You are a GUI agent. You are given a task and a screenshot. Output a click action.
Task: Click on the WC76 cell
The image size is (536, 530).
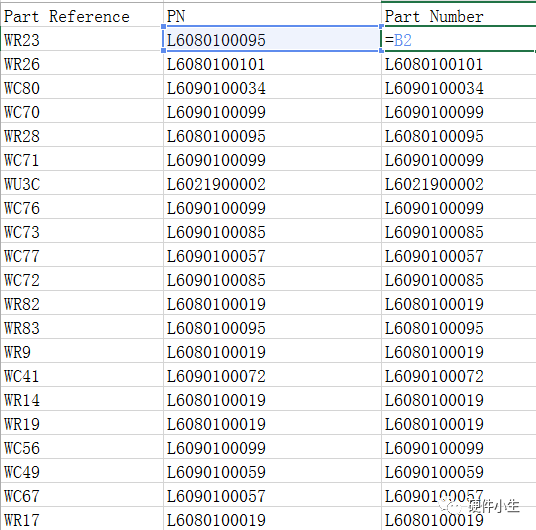pyautogui.click(x=82, y=207)
